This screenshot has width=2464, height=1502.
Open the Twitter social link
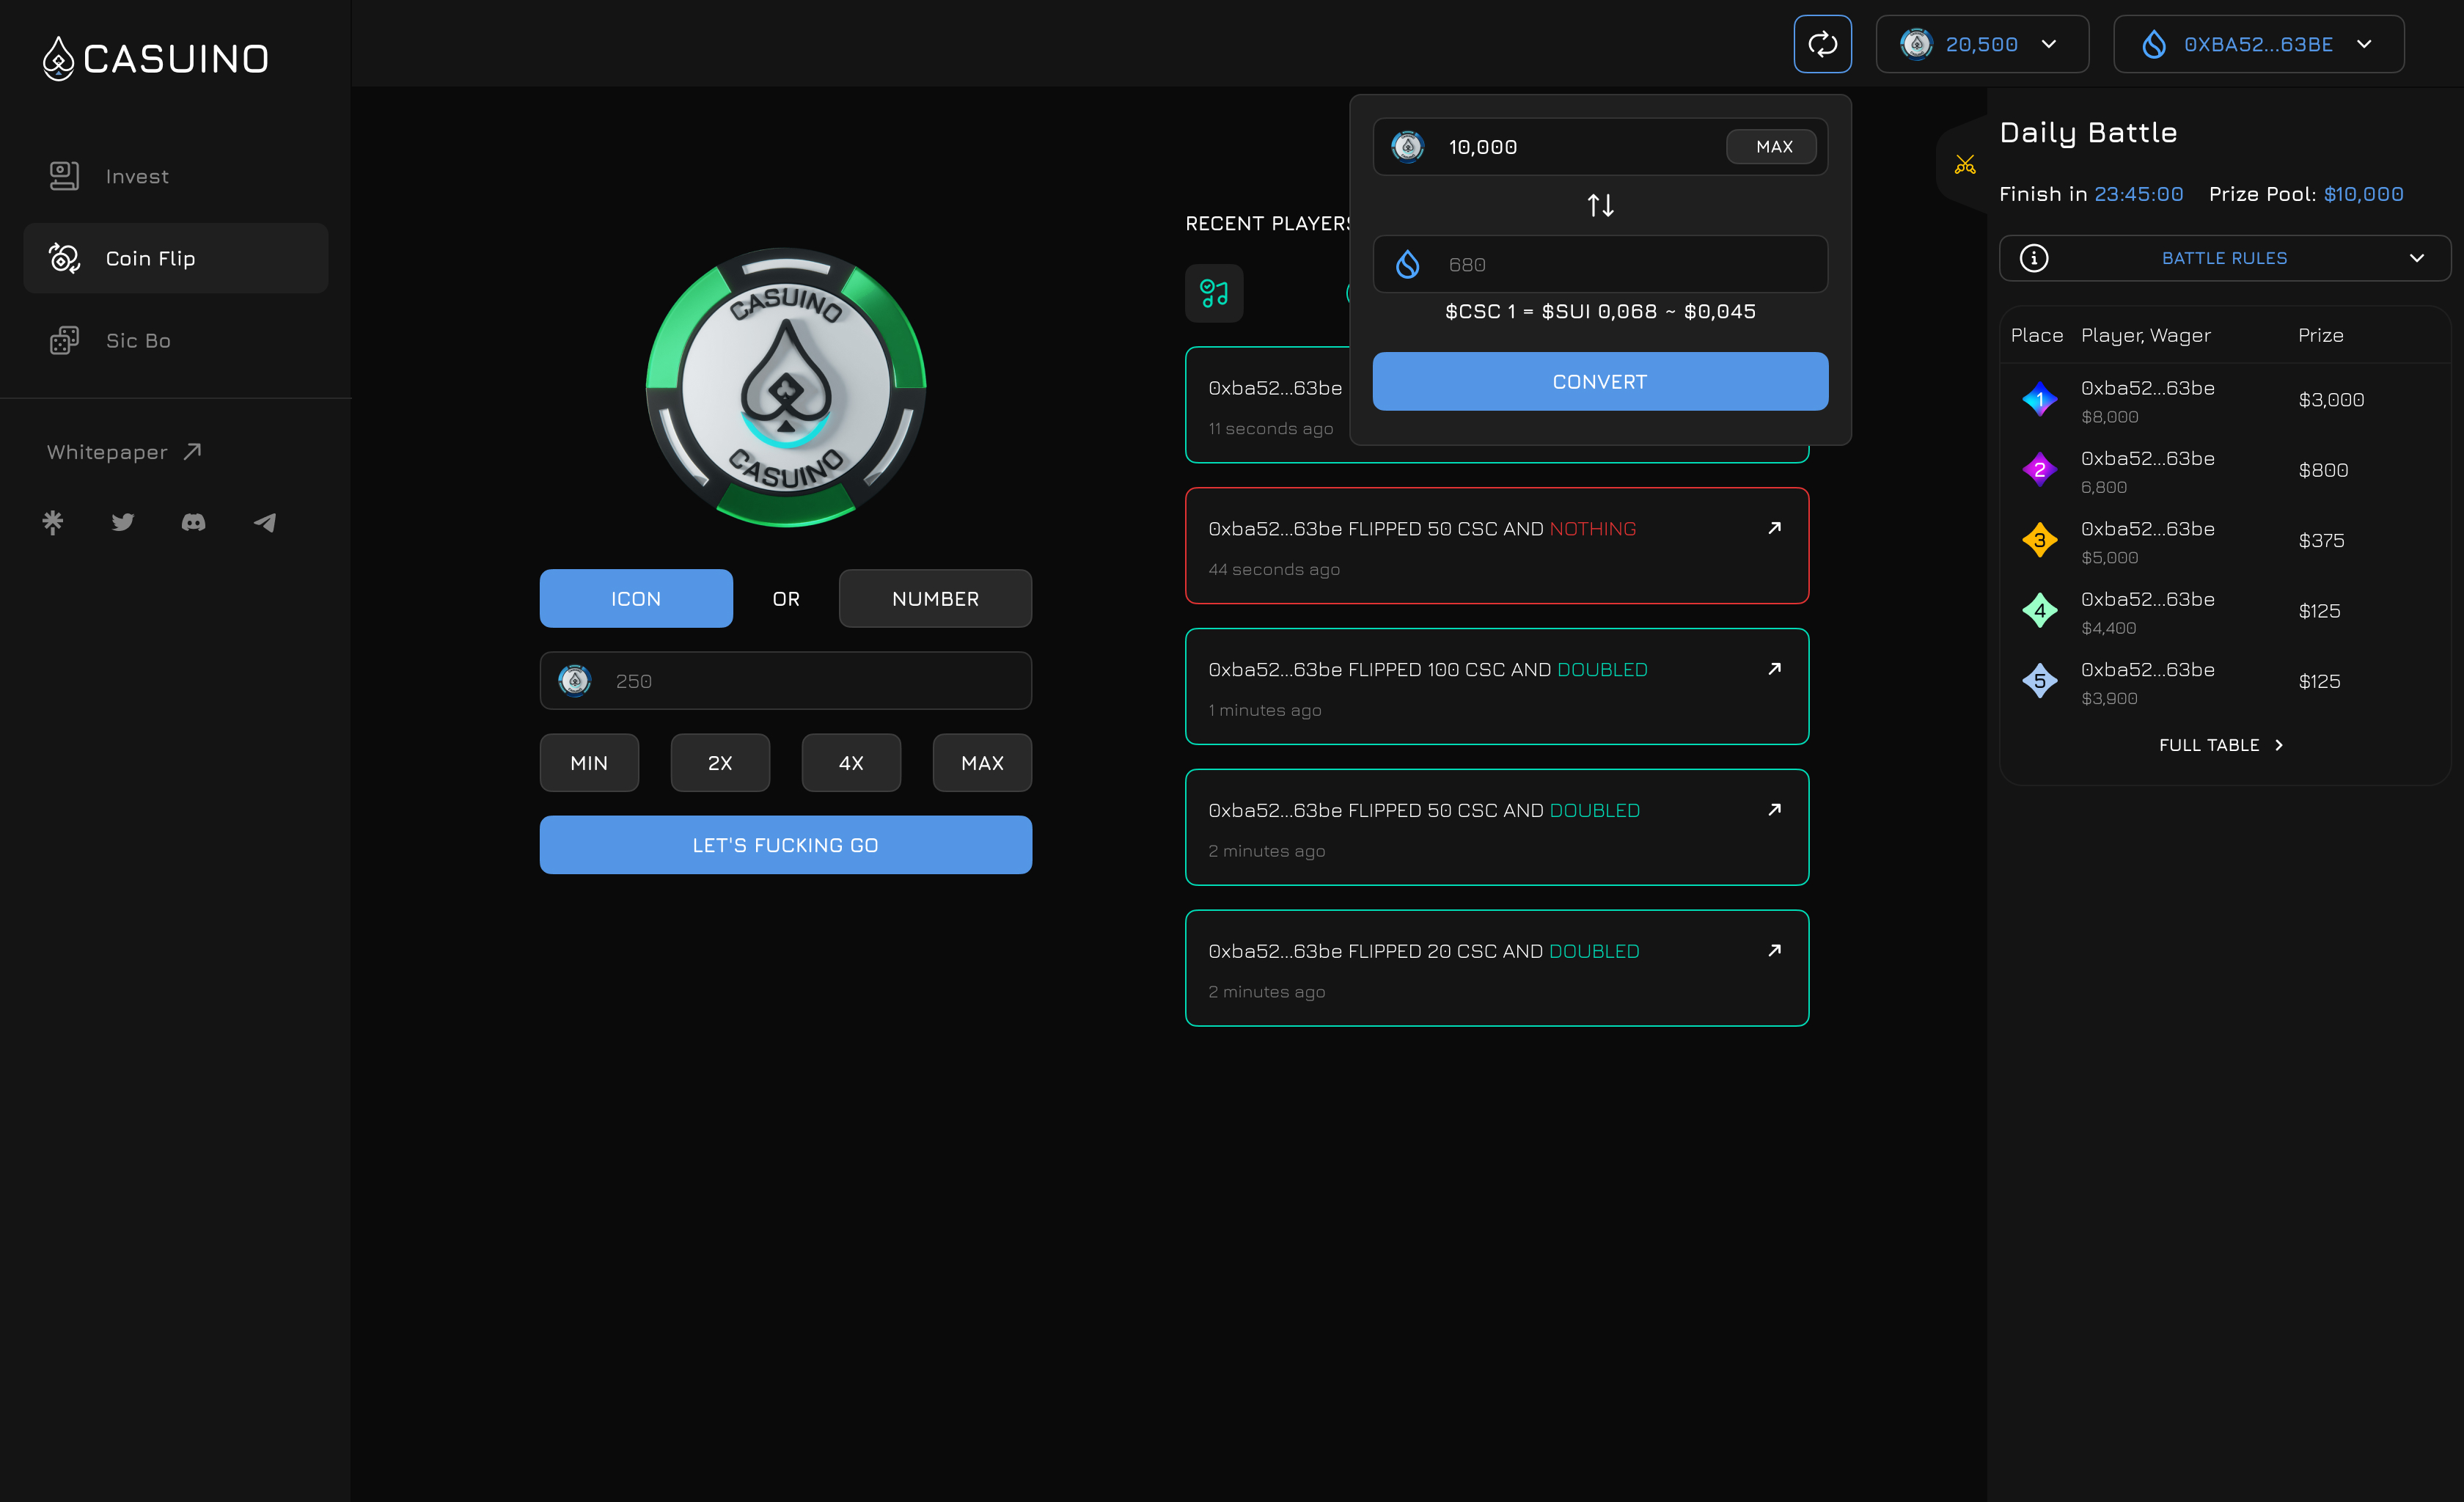coord(123,522)
